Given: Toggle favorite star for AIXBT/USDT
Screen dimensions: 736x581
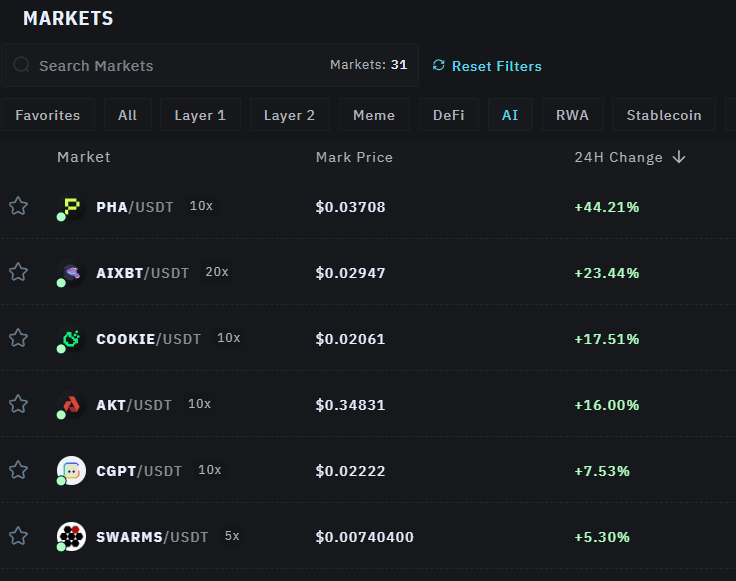Looking at the screenshot, I should [18, 272].
